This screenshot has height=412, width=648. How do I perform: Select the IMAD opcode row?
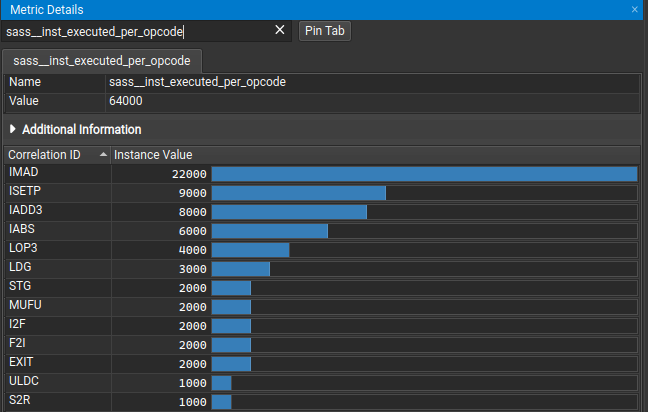click(x=322, y=174)
